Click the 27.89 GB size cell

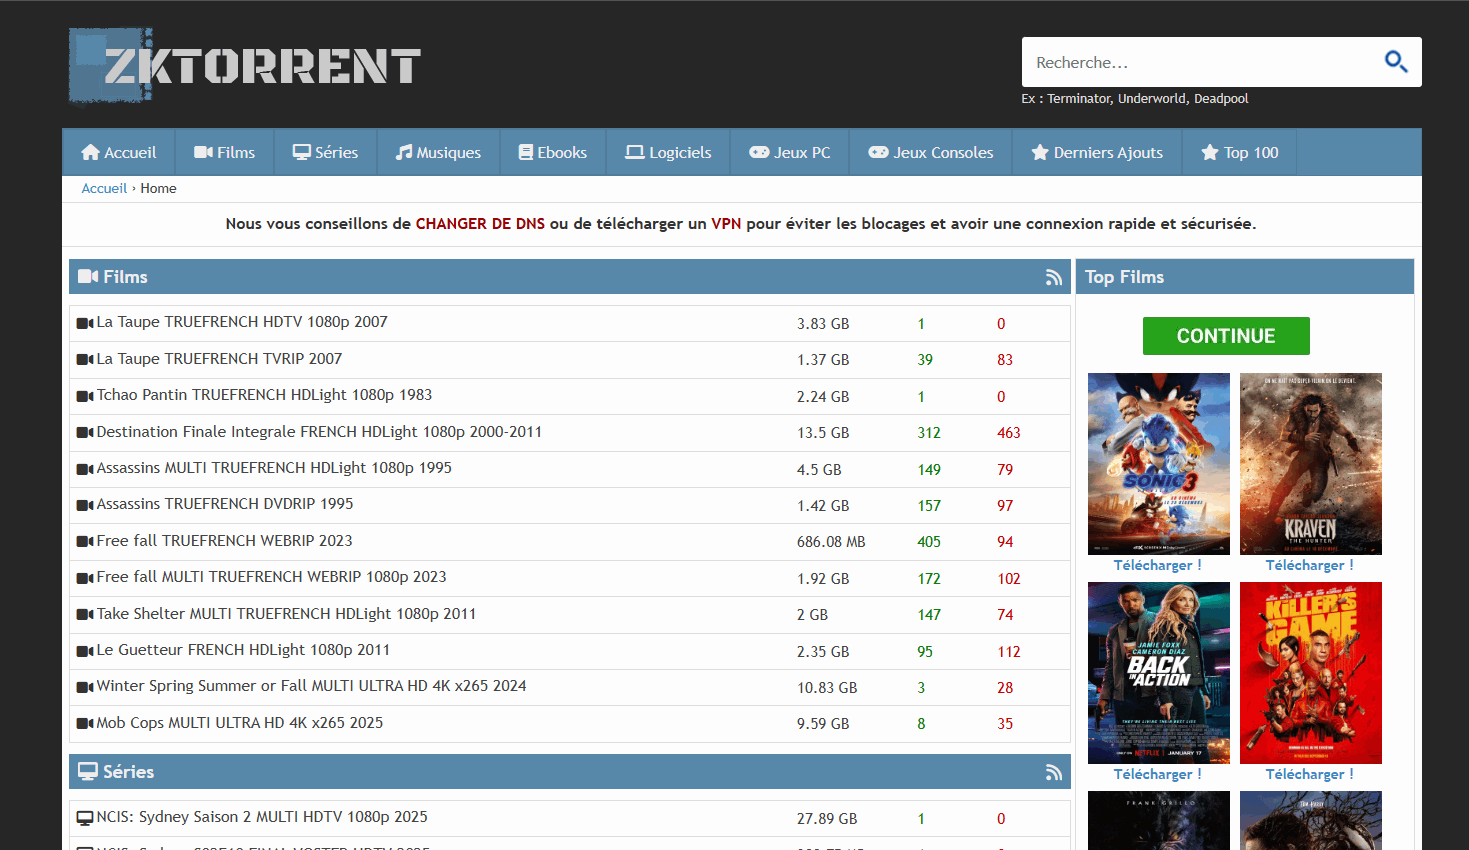point(827,819)
